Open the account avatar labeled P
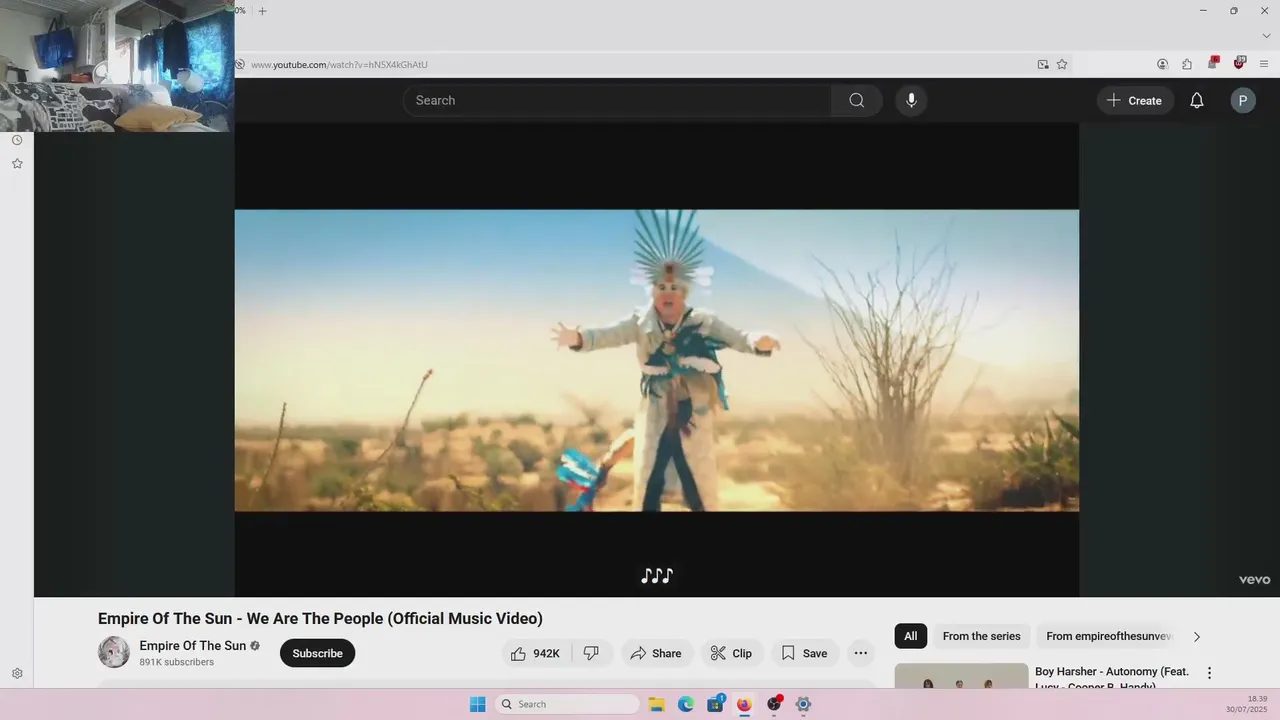The height and width of the screenshot is (720, 1280). 1243,100
